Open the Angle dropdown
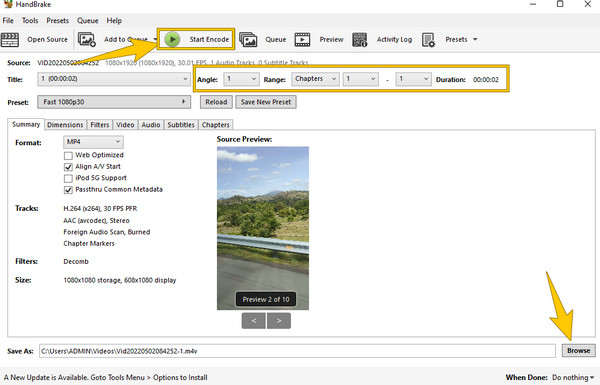This screenshot has height=385, width=600. [241, 79]
